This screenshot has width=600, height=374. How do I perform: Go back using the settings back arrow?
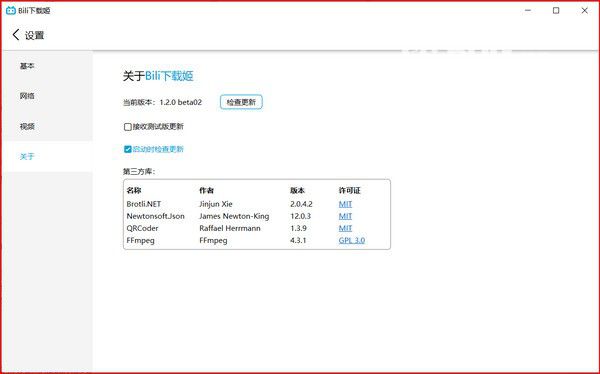[x=16, y=35]
